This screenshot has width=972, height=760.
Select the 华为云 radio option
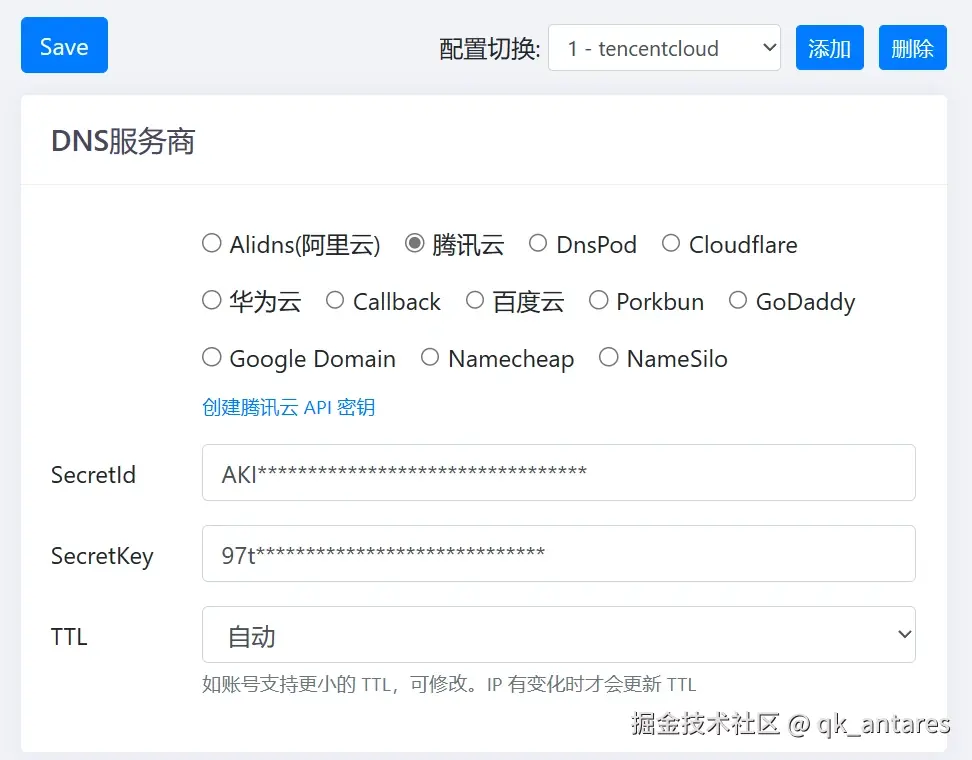212,300
